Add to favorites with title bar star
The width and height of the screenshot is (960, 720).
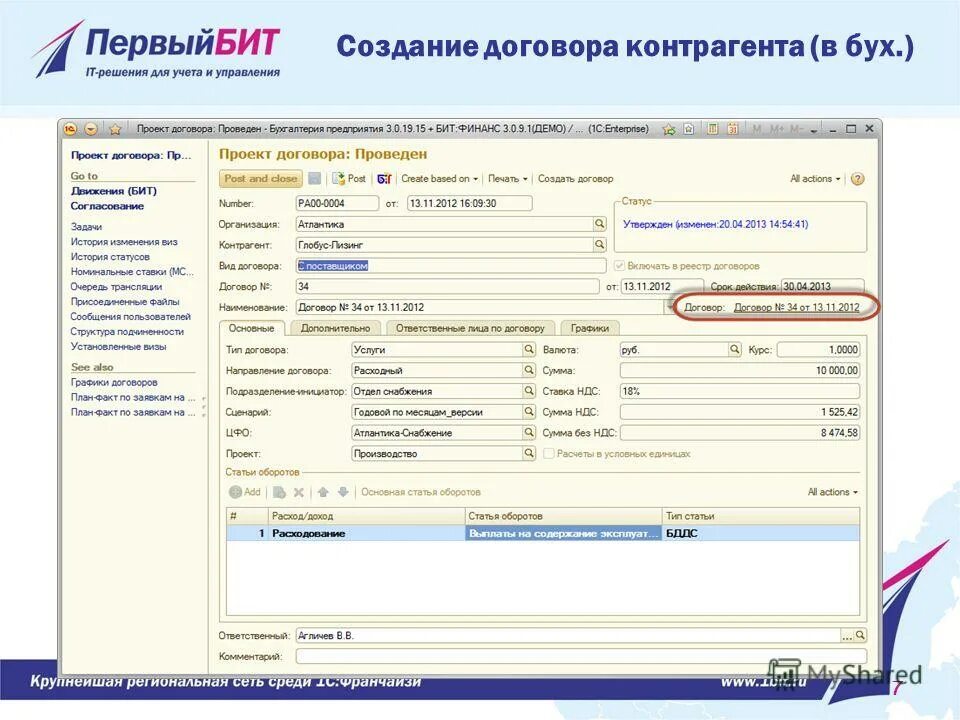[115, 129]
